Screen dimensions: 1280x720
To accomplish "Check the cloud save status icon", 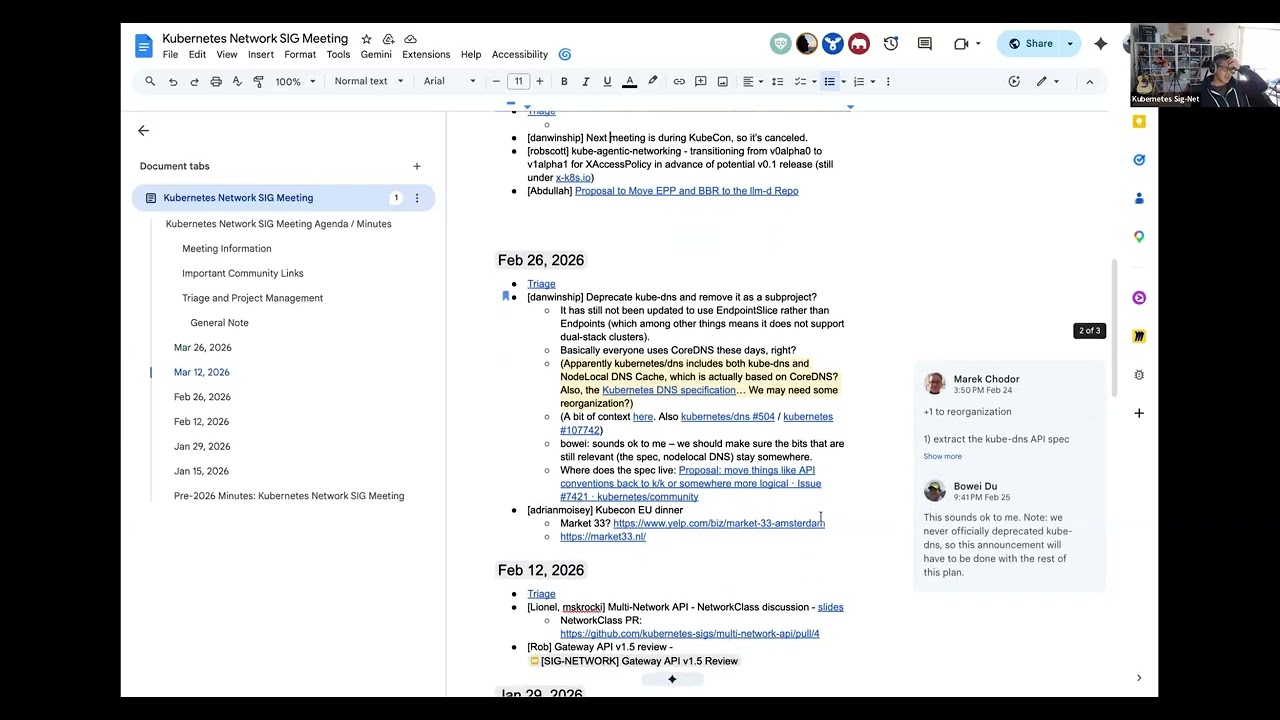I will point(410,39).
